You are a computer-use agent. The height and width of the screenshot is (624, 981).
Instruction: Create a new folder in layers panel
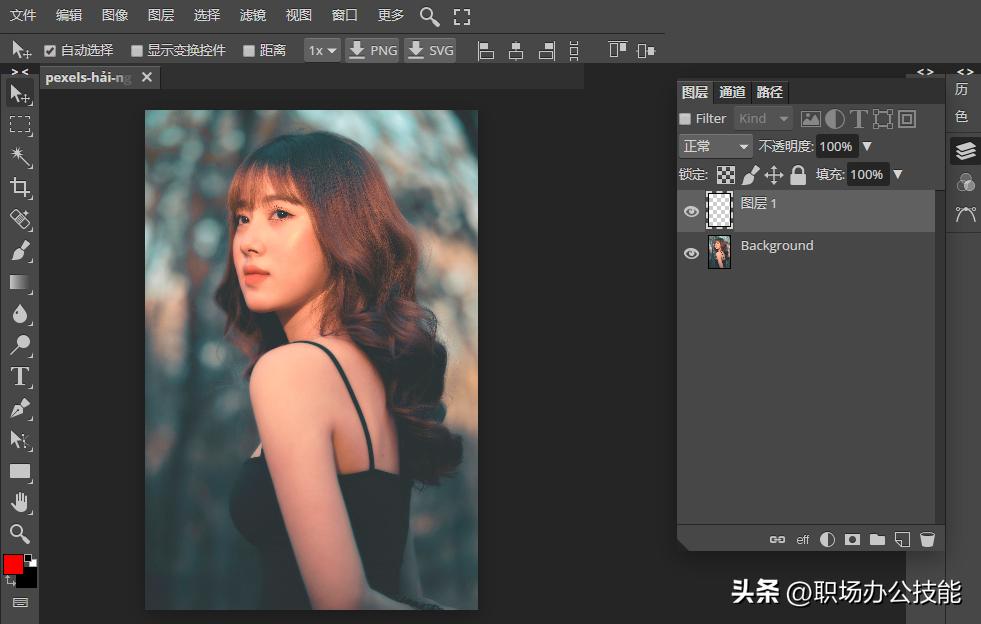click(877, 539)
